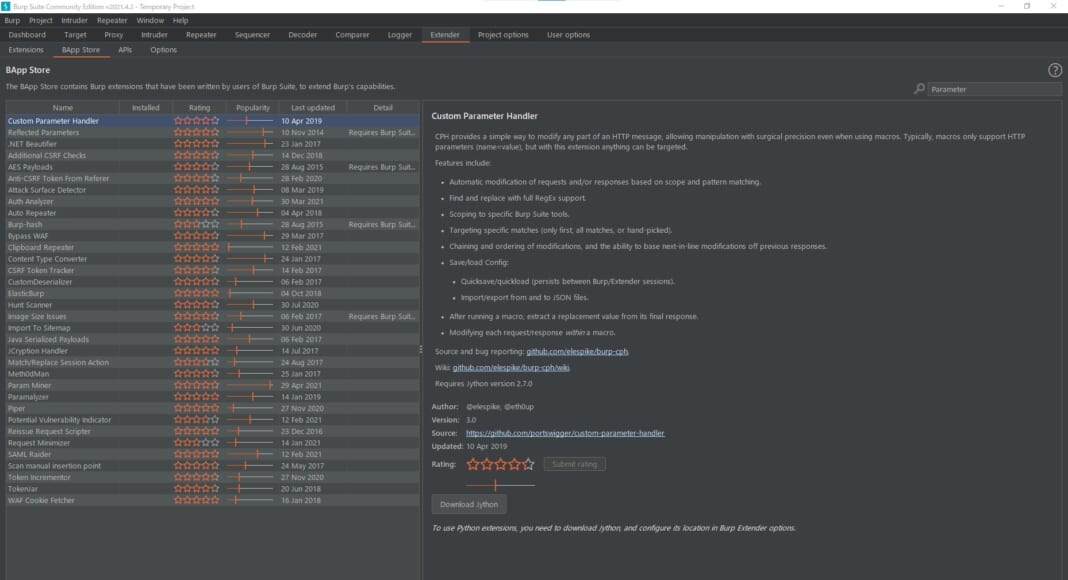
Task: Select the Reflected Parameters extension row
Action: [44, 132]
